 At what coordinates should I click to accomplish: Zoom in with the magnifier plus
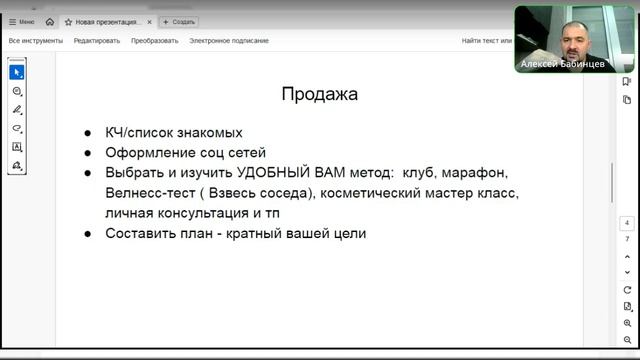tap(627, 323)
